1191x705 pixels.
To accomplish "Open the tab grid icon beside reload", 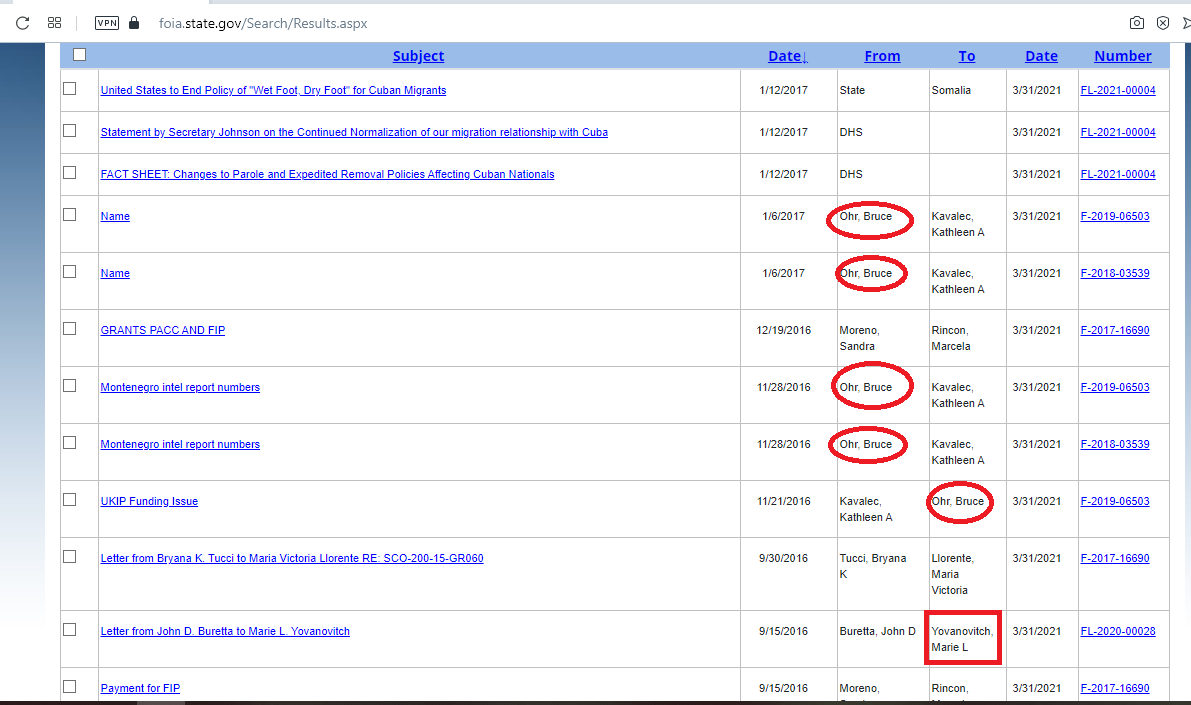I will pos(54,23).
